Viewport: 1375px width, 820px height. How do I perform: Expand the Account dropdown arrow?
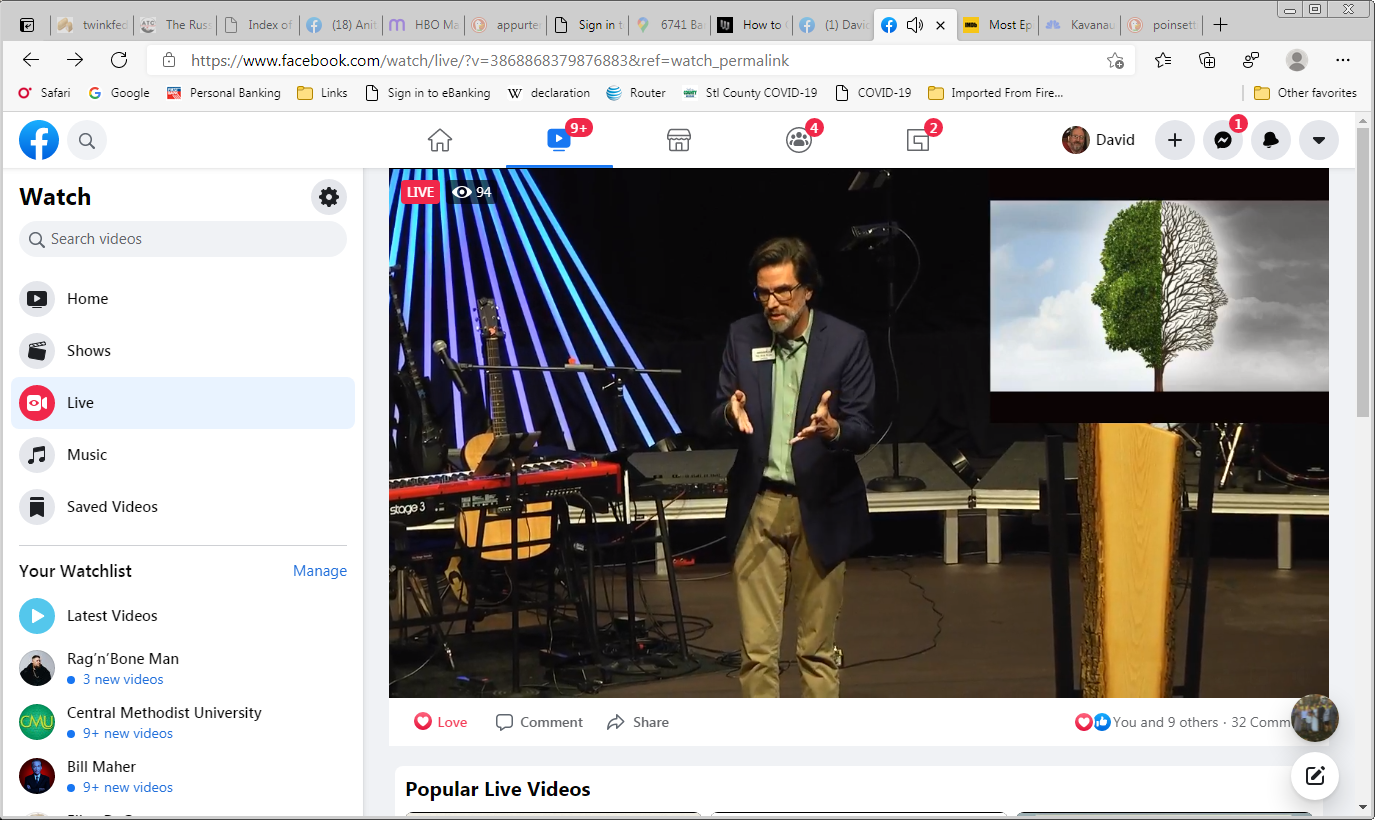[1318, 140]
